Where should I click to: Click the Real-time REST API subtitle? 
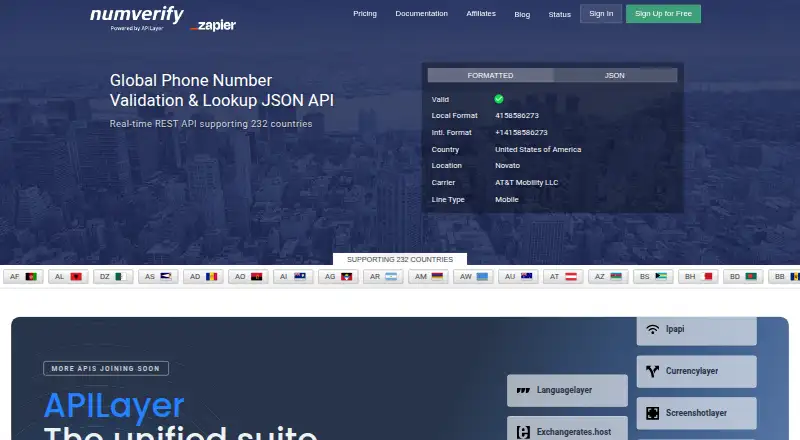211,124
